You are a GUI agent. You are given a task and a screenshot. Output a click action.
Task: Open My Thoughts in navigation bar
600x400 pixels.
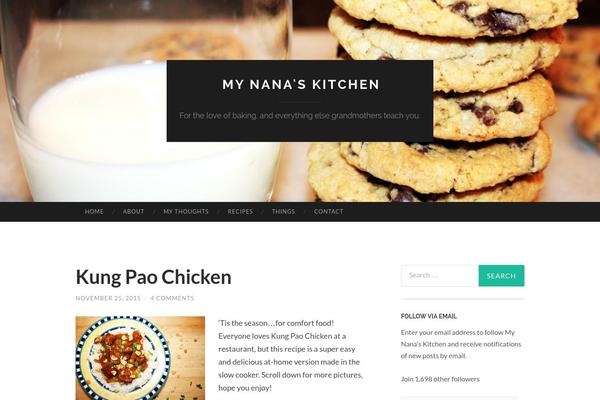click(x=186, y=211)
